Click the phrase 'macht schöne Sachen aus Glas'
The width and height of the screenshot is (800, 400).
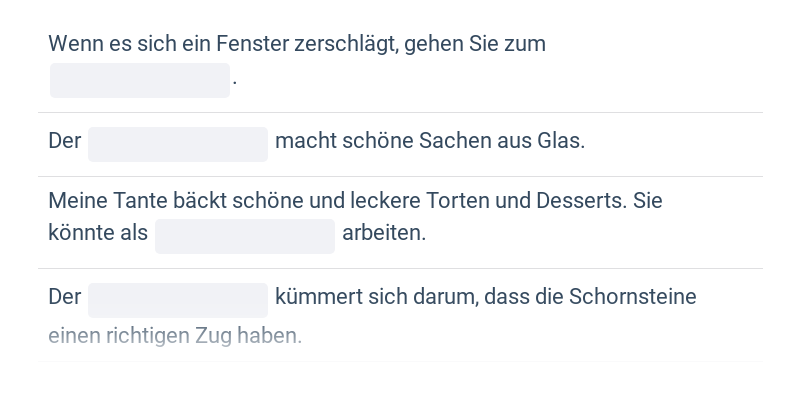click(x=429, y=142)
